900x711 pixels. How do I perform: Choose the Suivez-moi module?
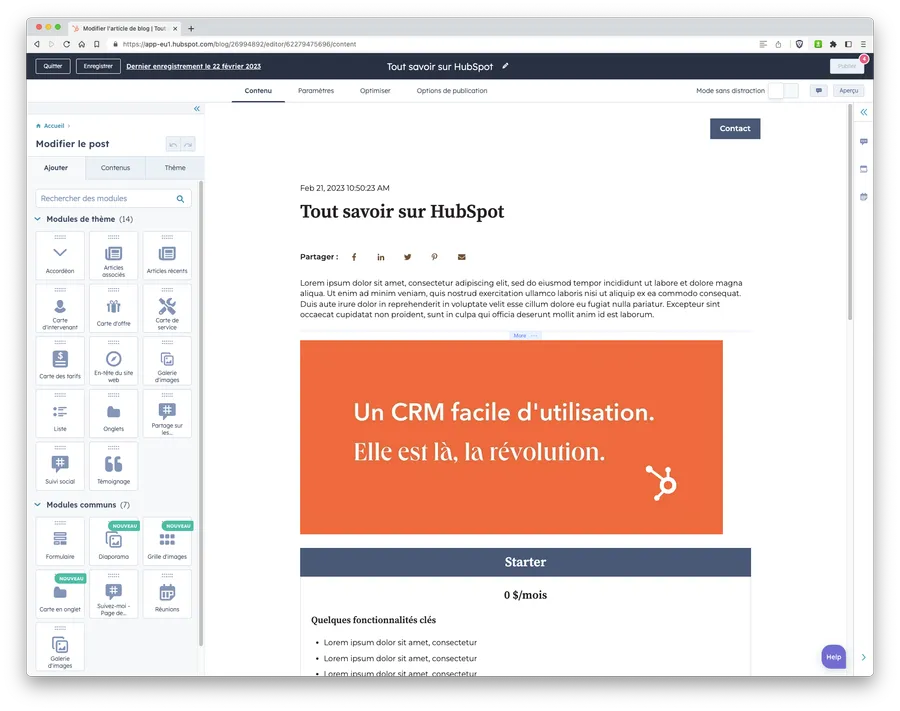pos(114,595)
